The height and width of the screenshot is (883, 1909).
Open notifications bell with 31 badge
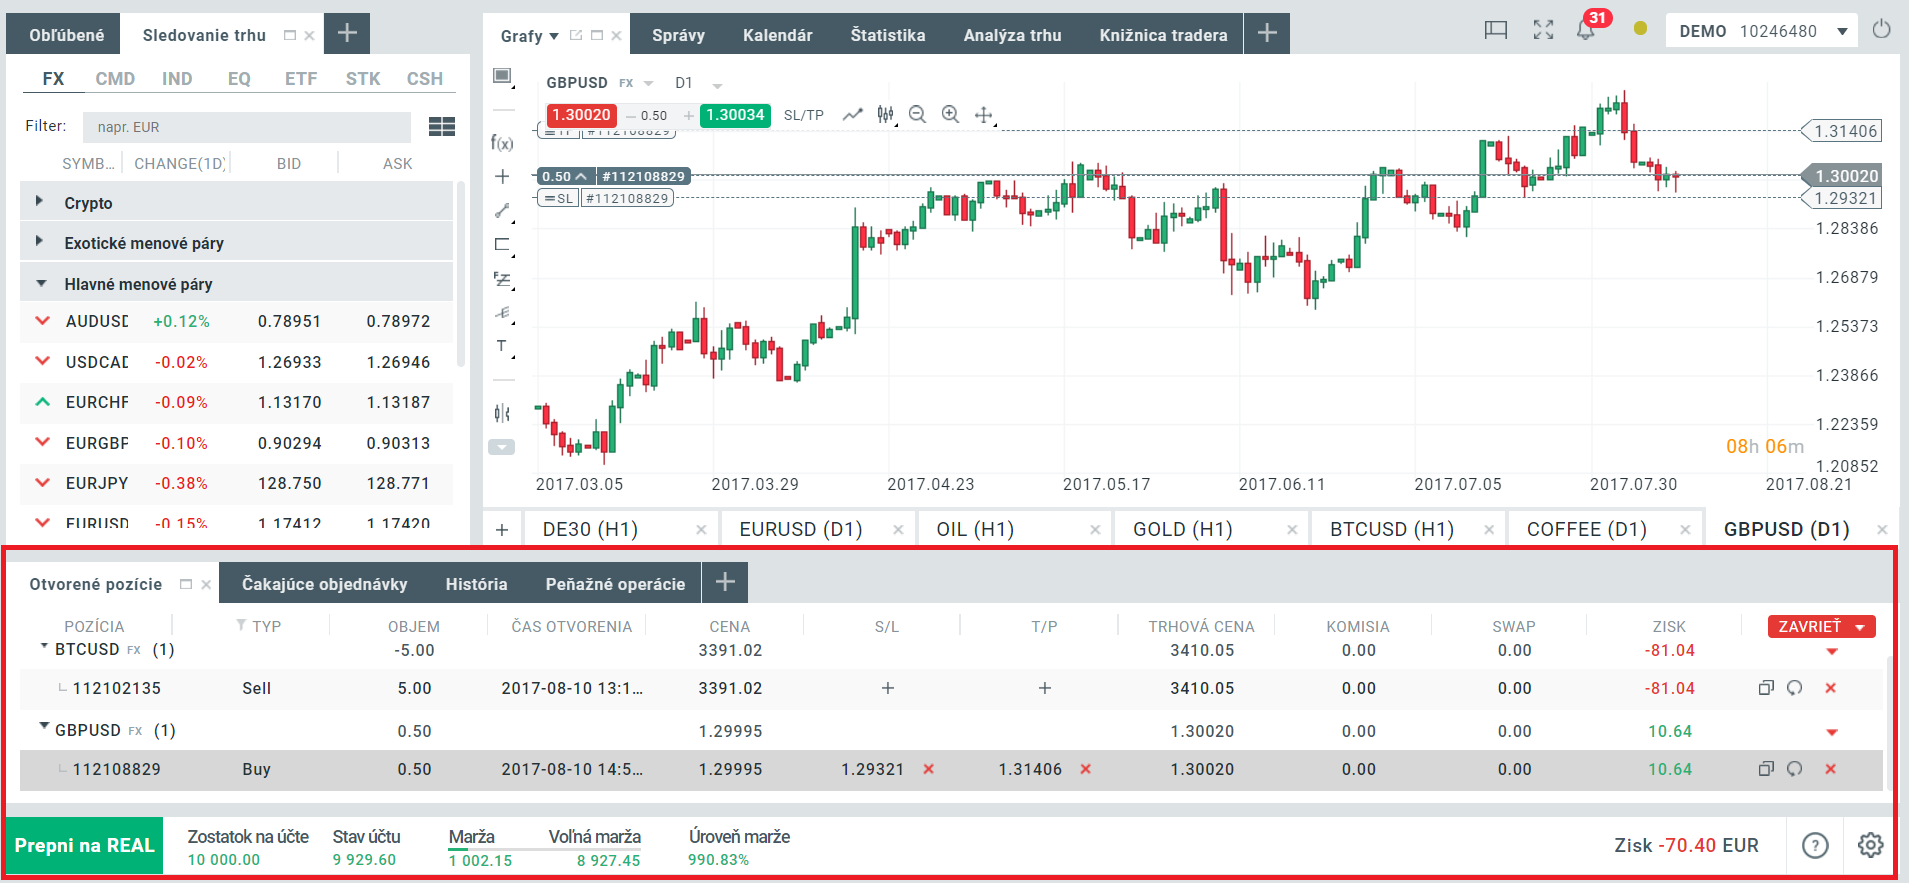(1586, 30)
